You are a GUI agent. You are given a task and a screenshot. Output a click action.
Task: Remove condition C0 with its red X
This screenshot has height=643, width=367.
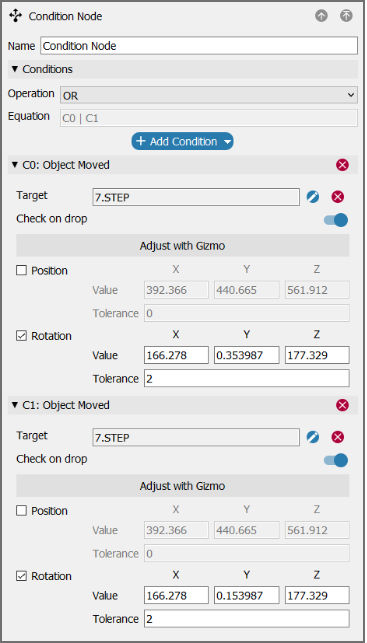[342, 165]
